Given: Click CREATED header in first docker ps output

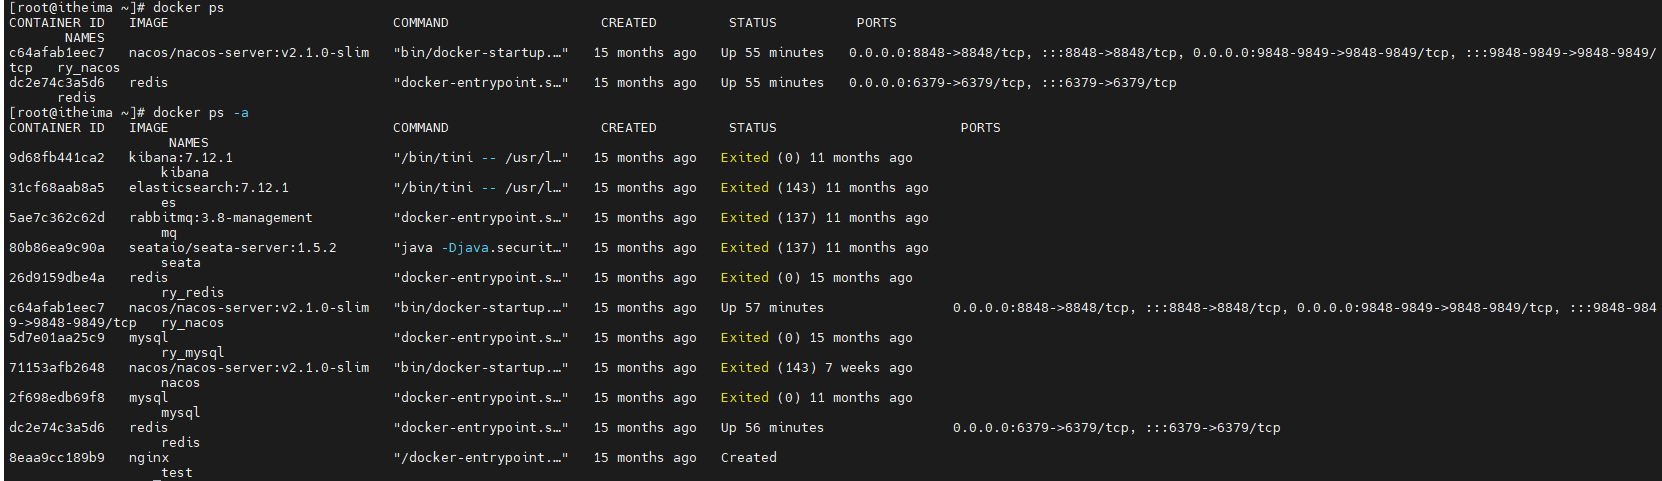Looking at the screenshot, I should [x=629, y=23].
